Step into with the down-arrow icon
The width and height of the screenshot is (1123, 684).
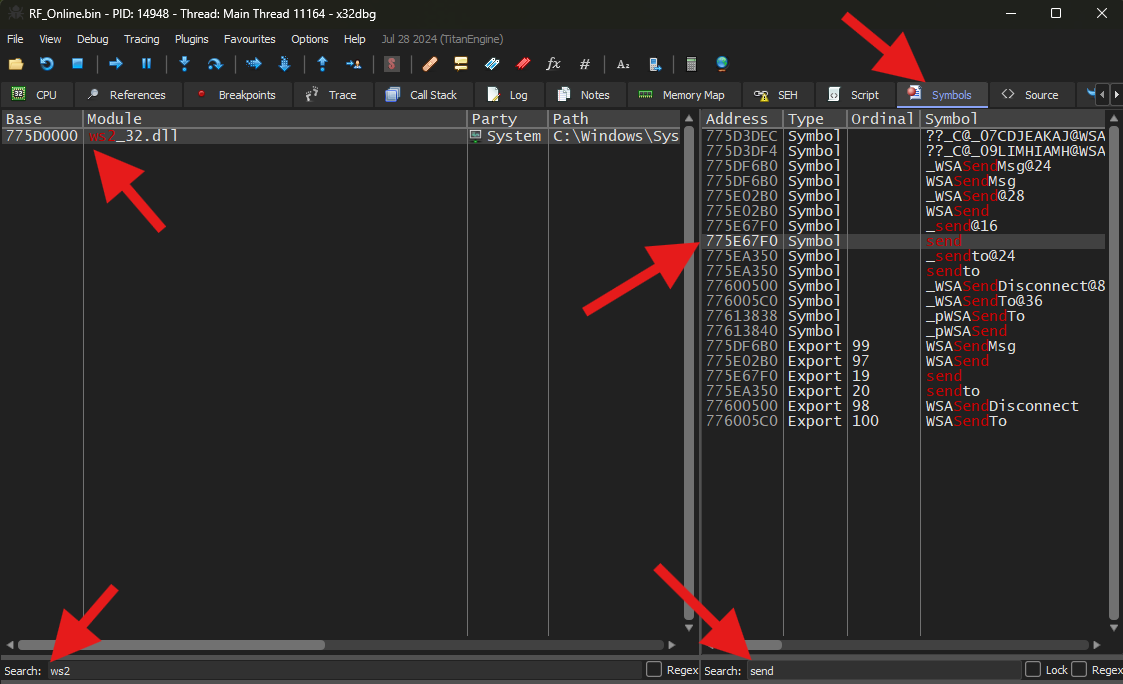point(184,64)
